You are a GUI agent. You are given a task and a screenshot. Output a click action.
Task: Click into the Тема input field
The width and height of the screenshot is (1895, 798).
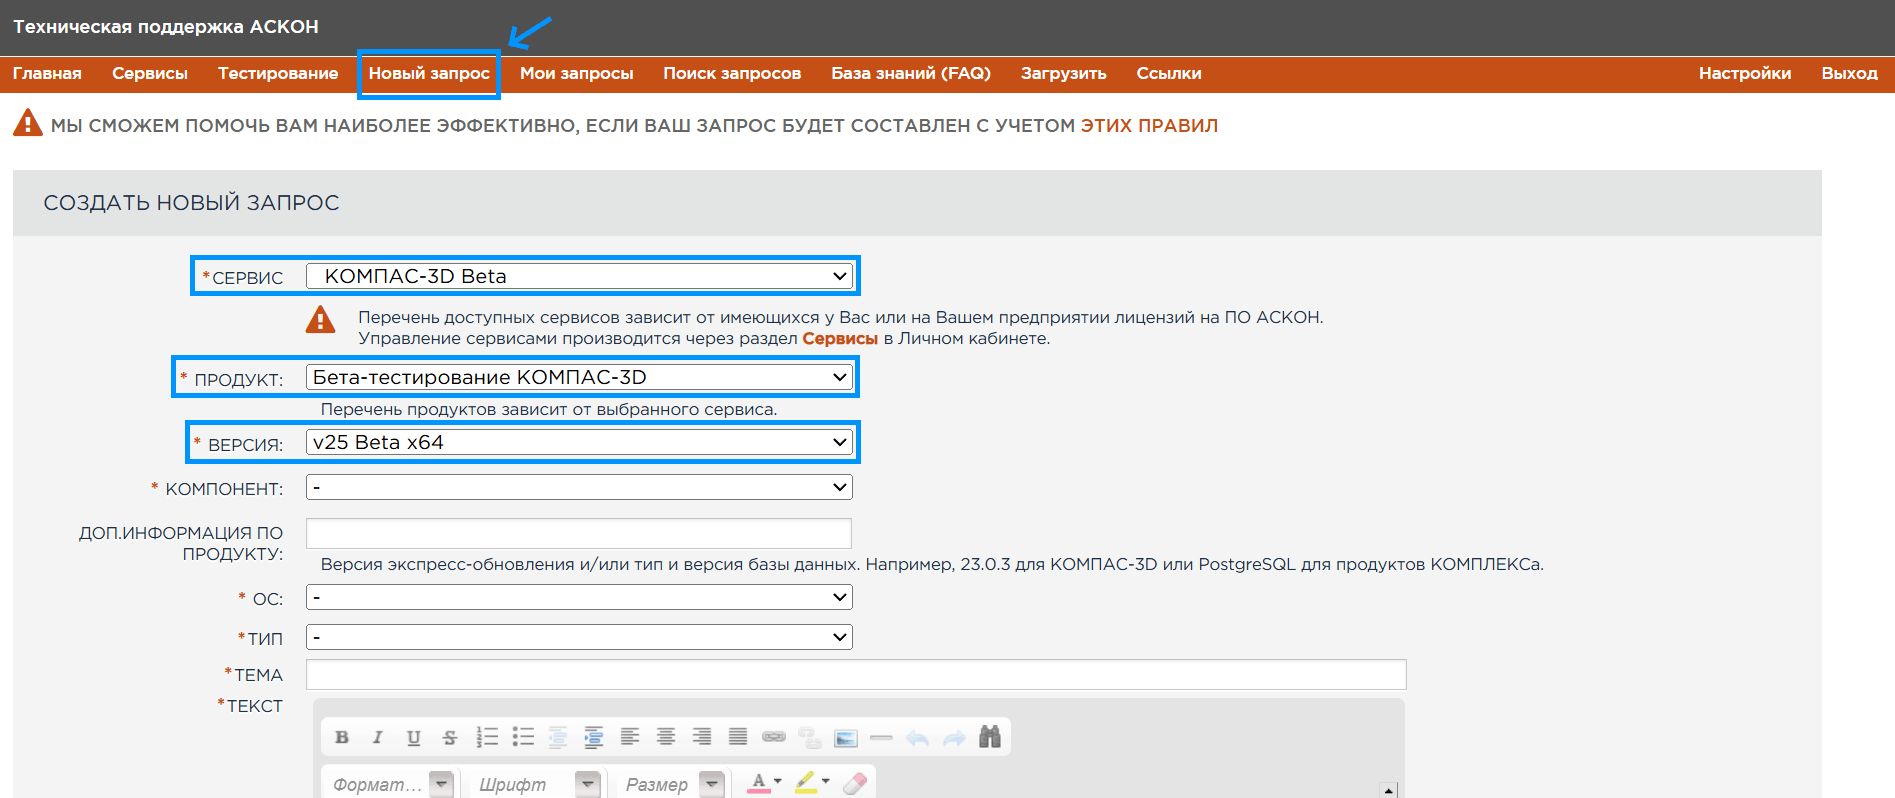(855, 675)
